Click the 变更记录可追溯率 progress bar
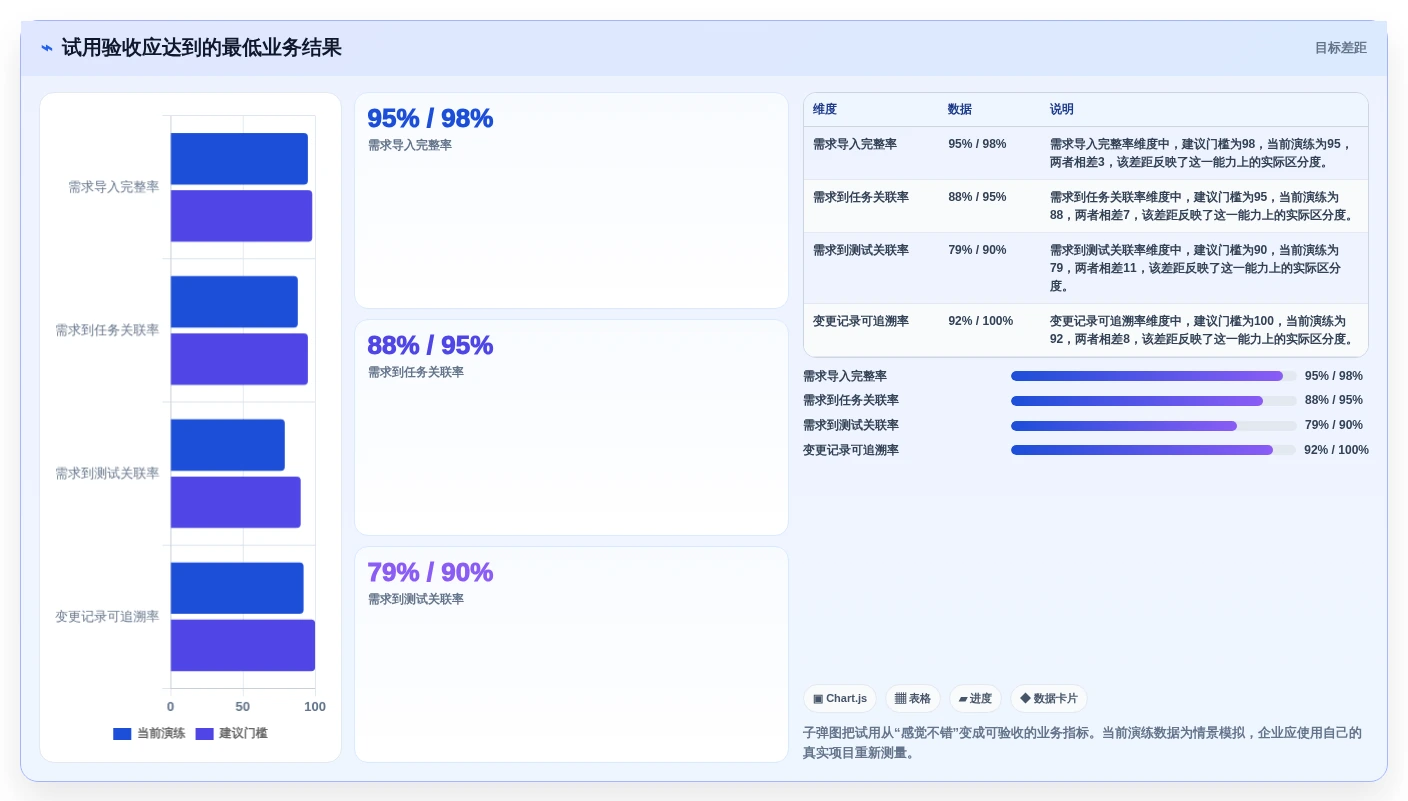Screen dimensions: 1408x801 click(1153, 450)
